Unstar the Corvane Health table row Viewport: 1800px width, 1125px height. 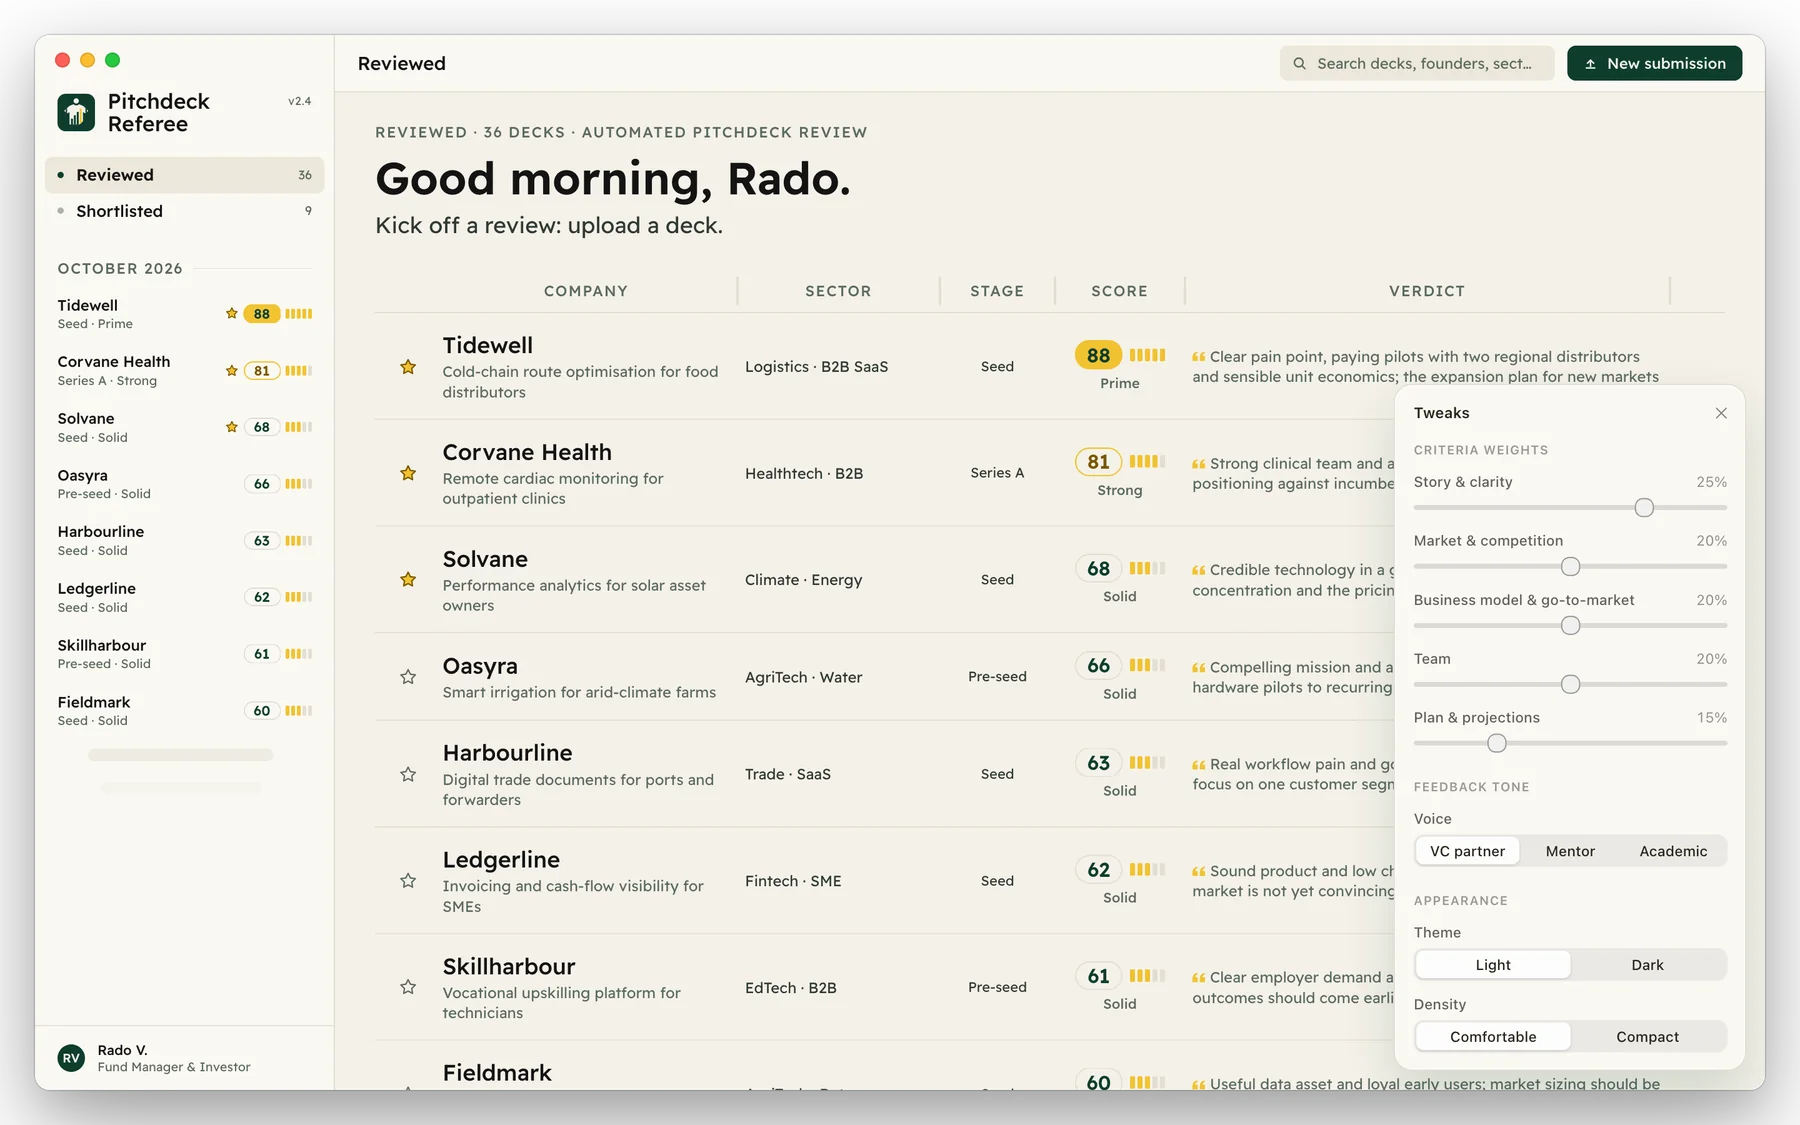408,473
